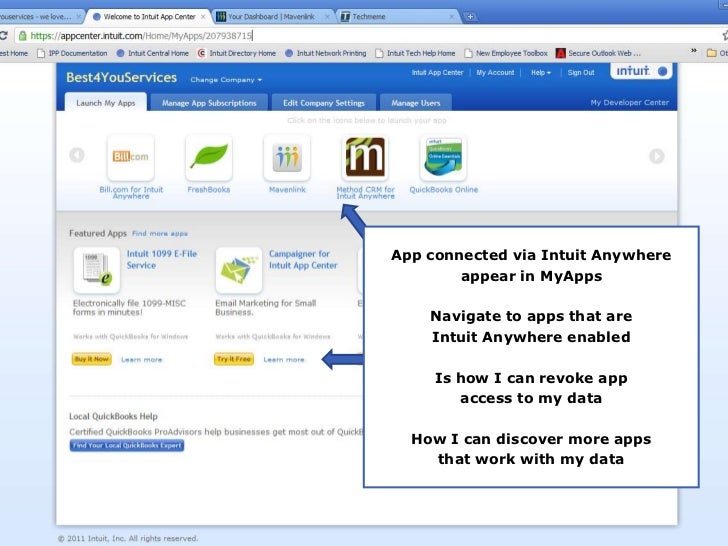Open the Campaigner envelope icon
The width and height of the screenshot is (728, 546).
pyautogui.click(x=239, y=270)
